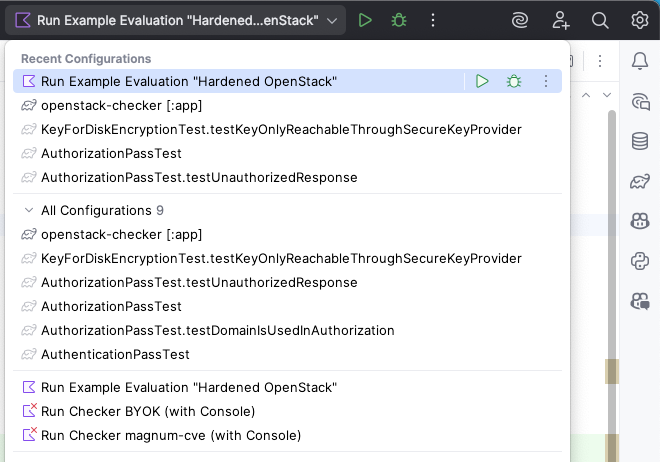Select recent KeyForDiskEncryptionTest.testKeyOnlyReachableThroughSecureKeyProvider
This screenshot has width=660, height=462.
(x=287, y=129)
